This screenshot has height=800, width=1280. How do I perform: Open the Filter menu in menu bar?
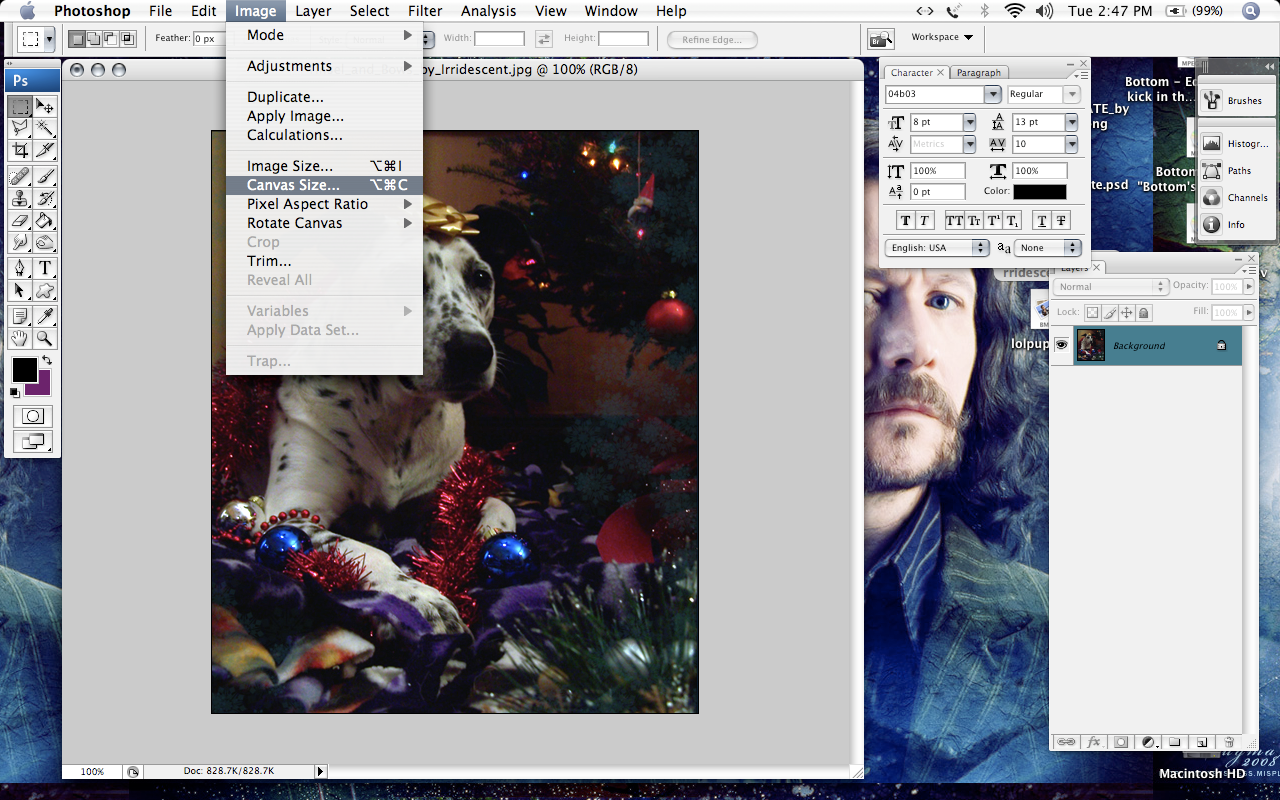(425, 11)
